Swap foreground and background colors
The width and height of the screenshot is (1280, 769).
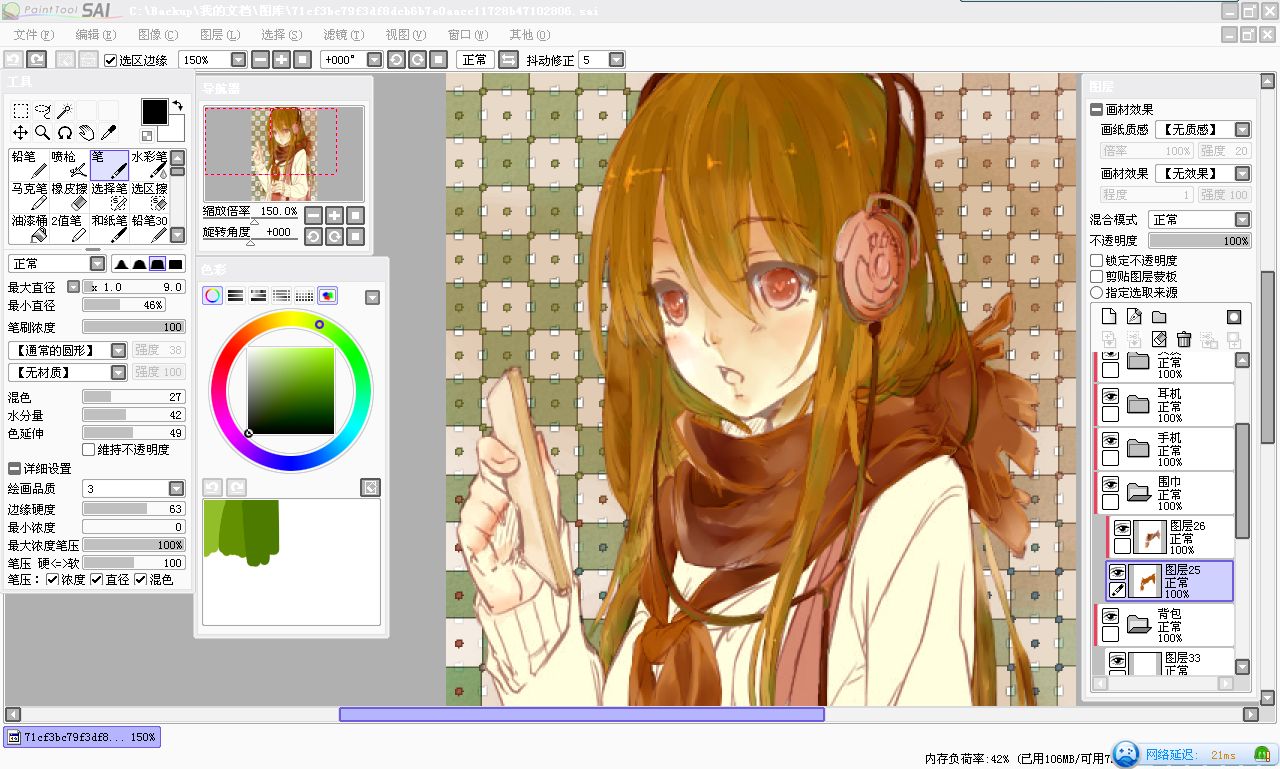177,105
